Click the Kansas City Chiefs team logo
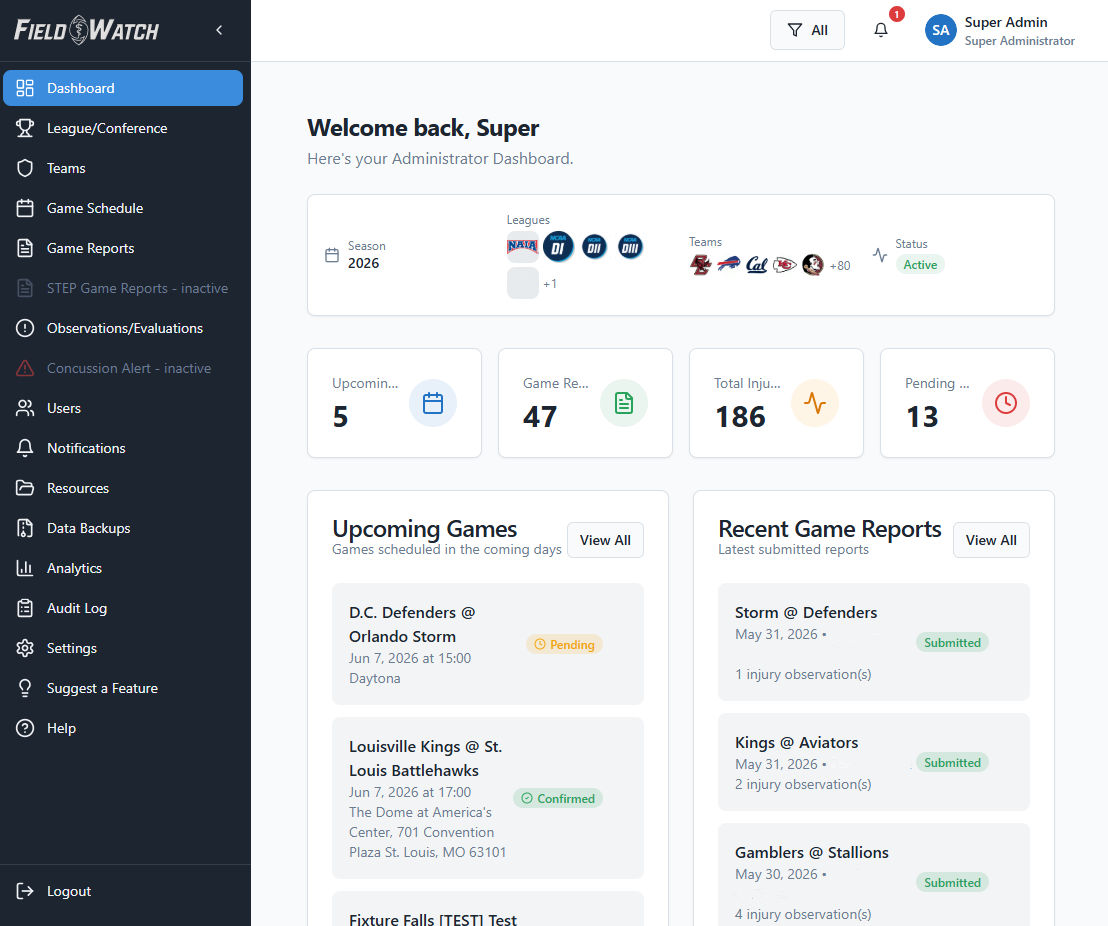This screenshot has height=926, width=1108. click(x=784, y=265)
